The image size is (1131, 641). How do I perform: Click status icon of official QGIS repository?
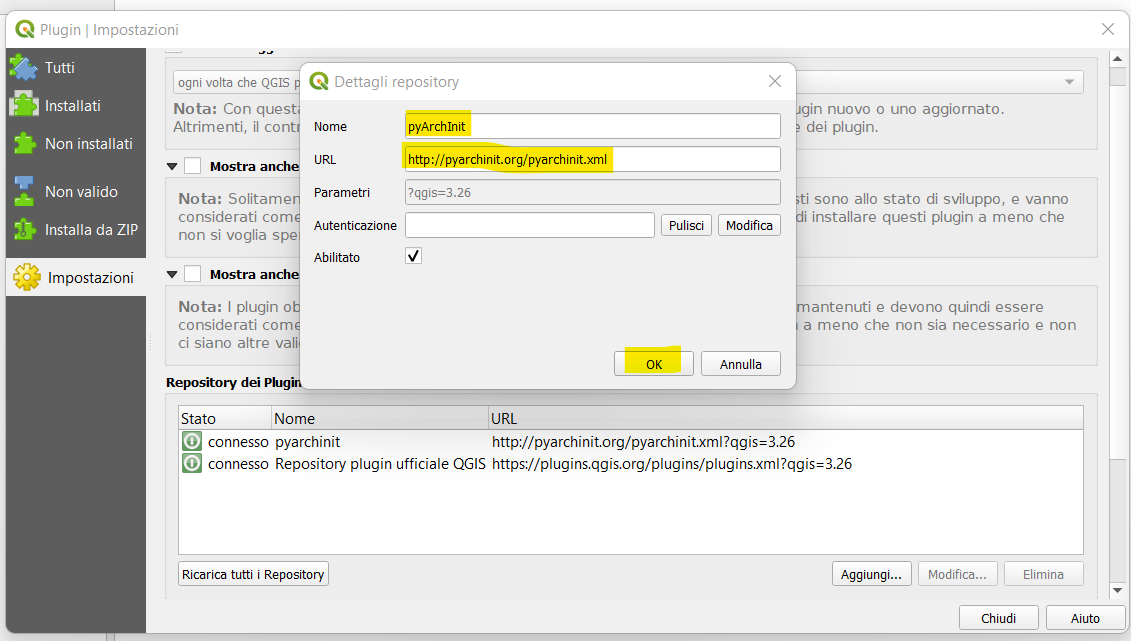coord(191,463)
